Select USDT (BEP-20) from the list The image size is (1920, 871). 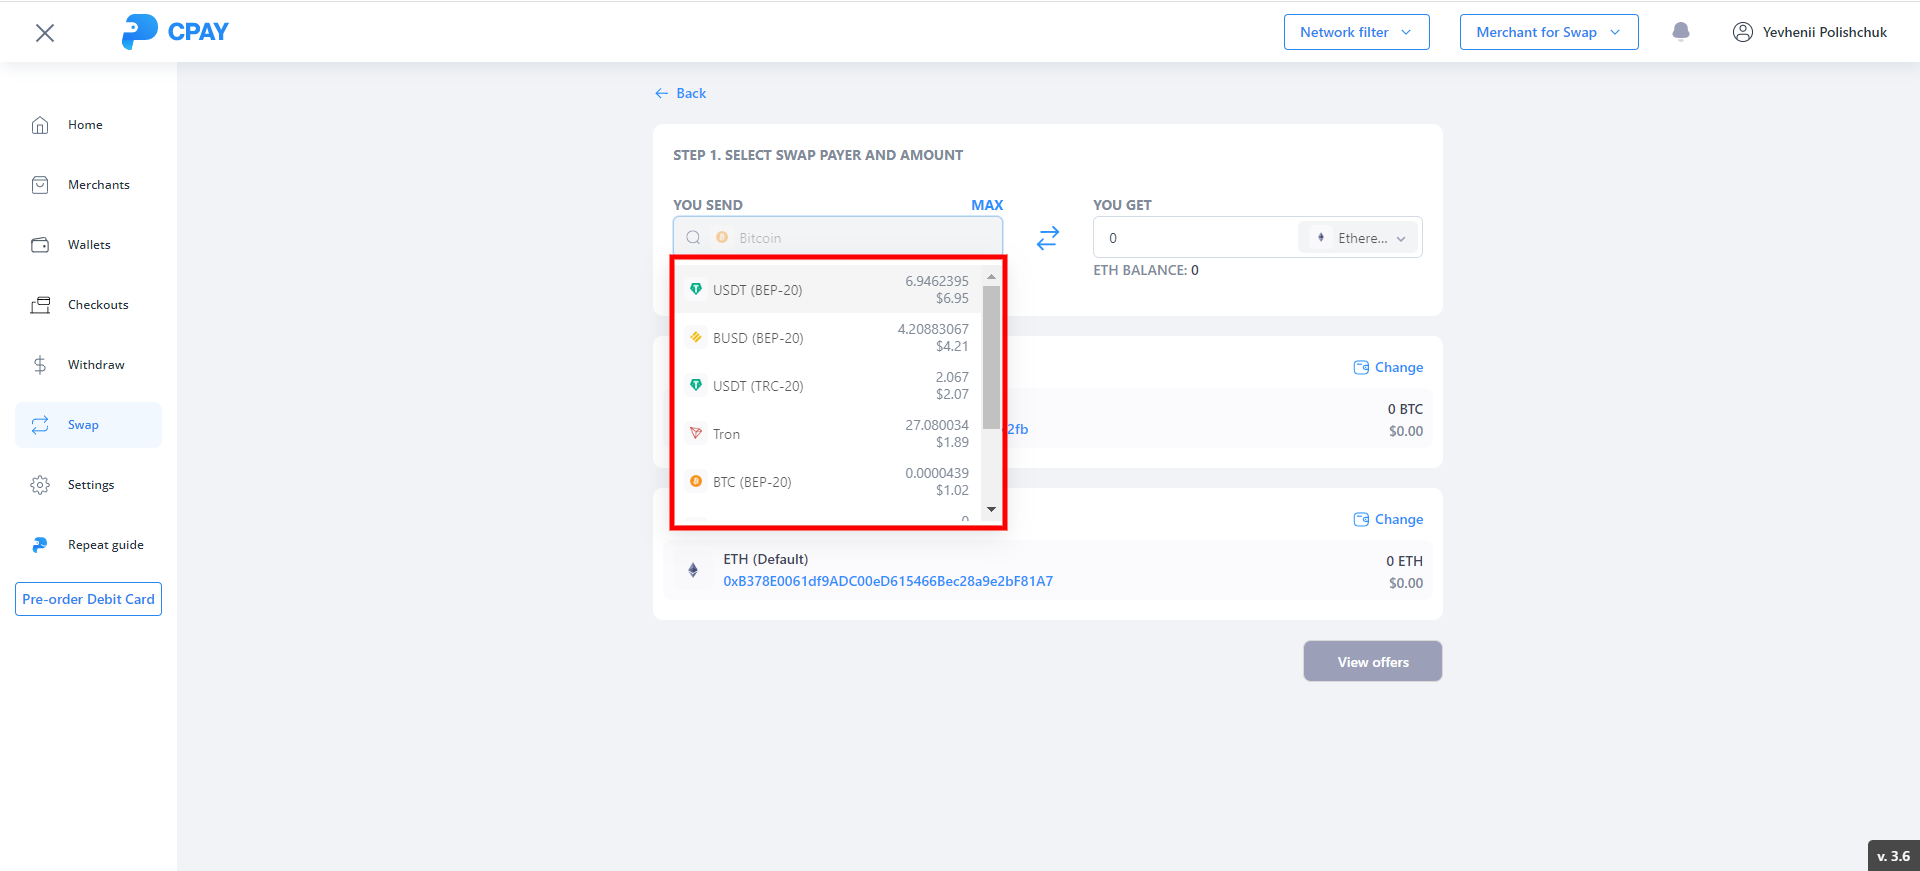pyautogui.click(x=757, y=290)
